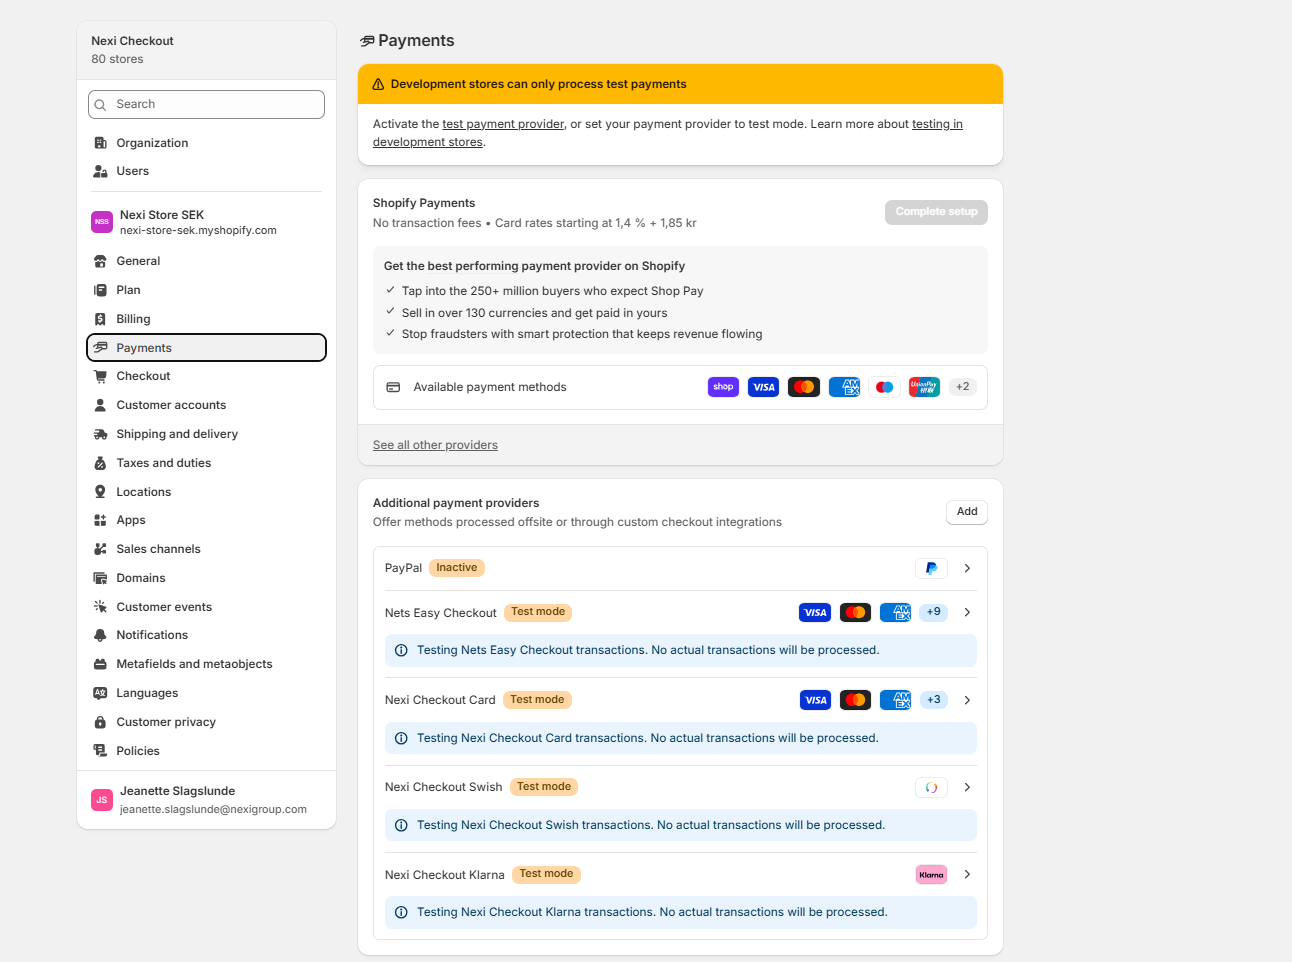Click the Klarna logo badge
Viewport: 1292px width, 962px height.
(931, 875)
